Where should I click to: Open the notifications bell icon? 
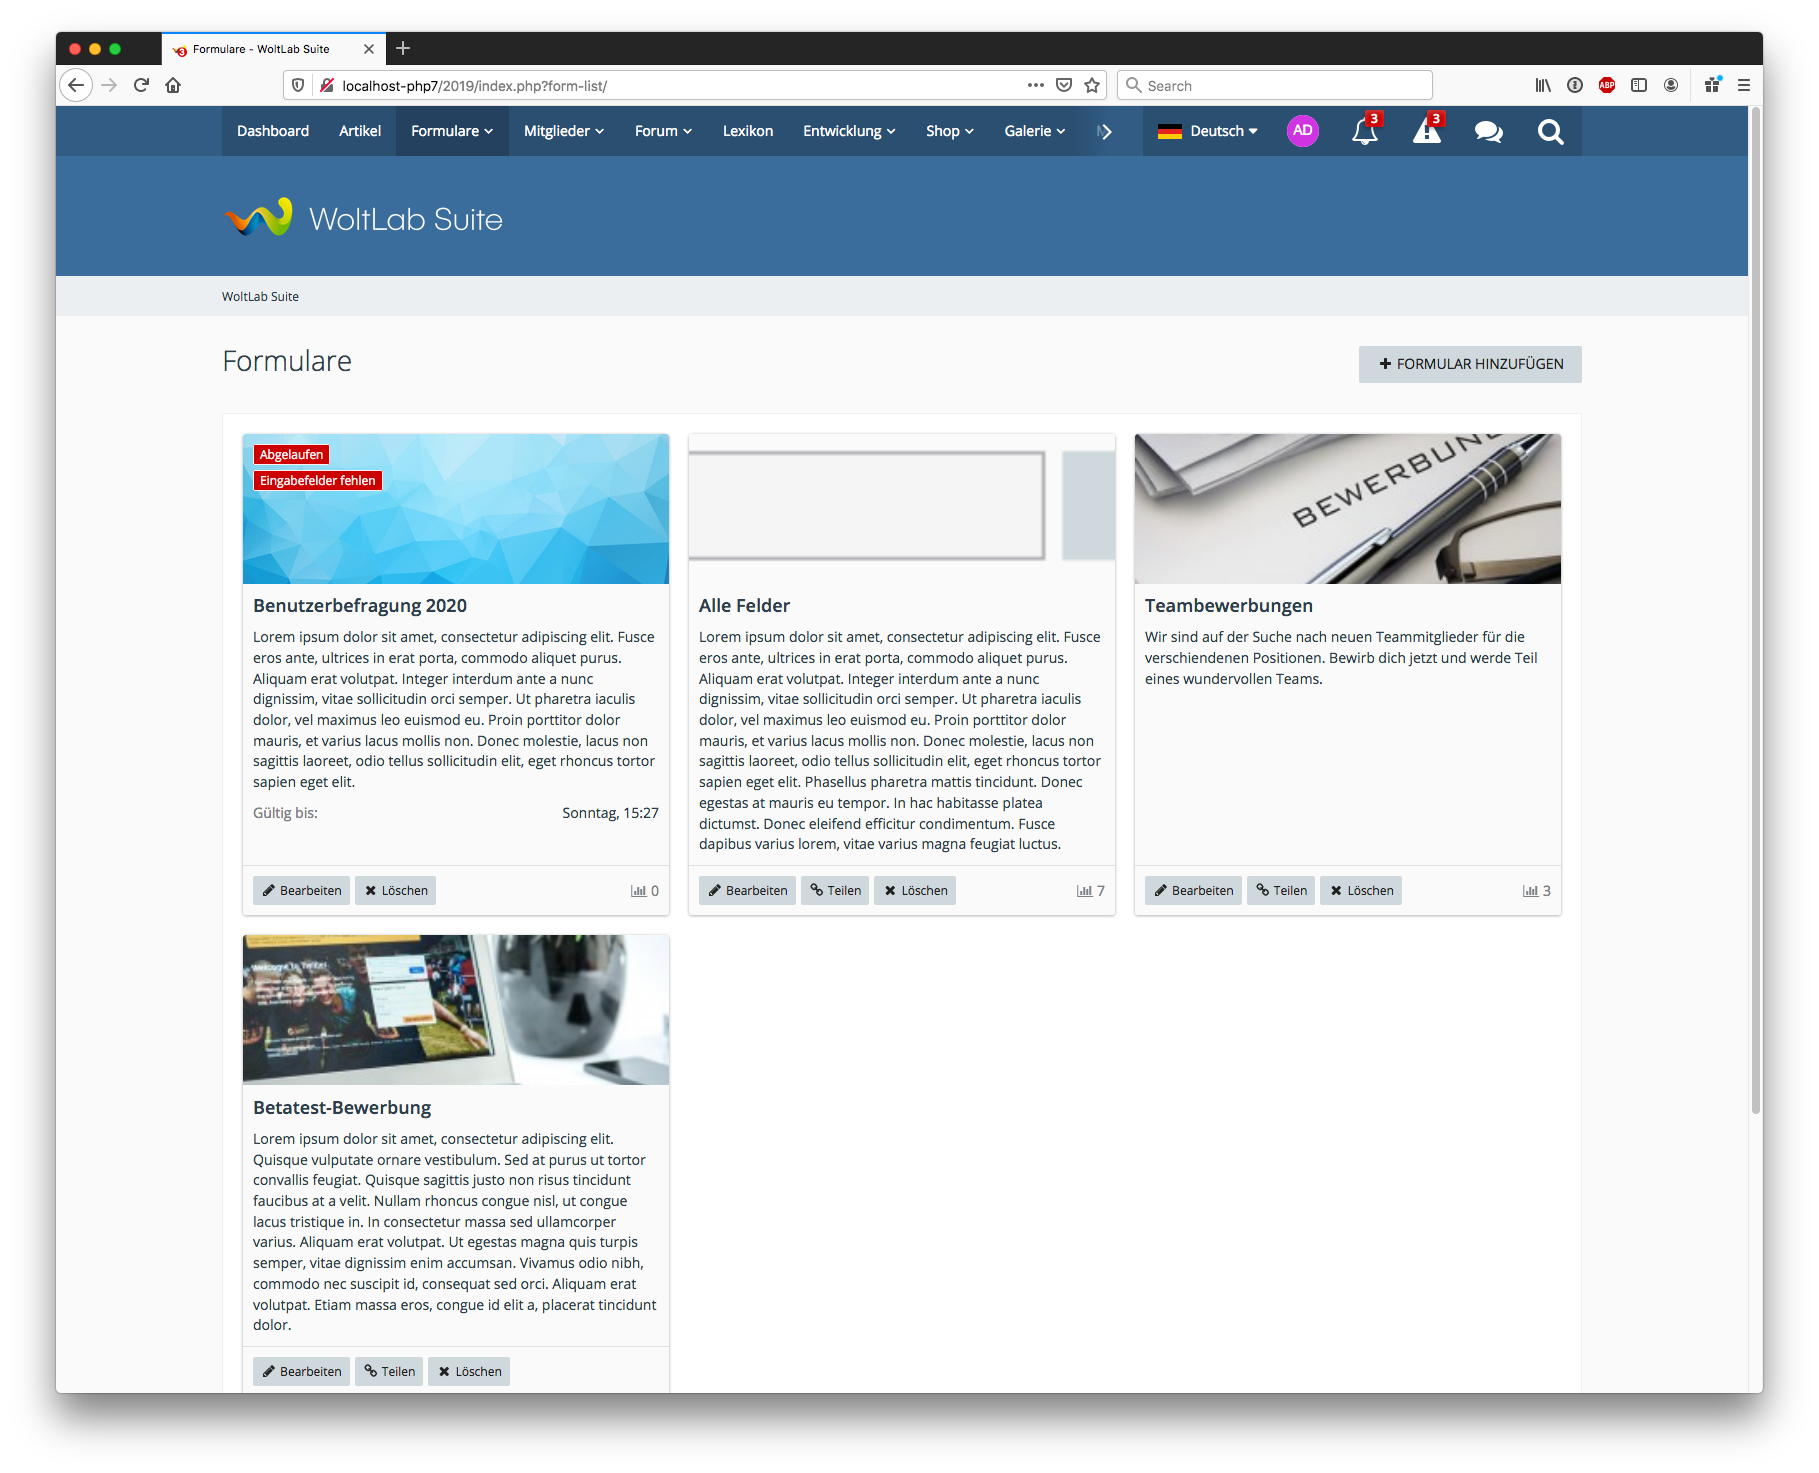1364,132
